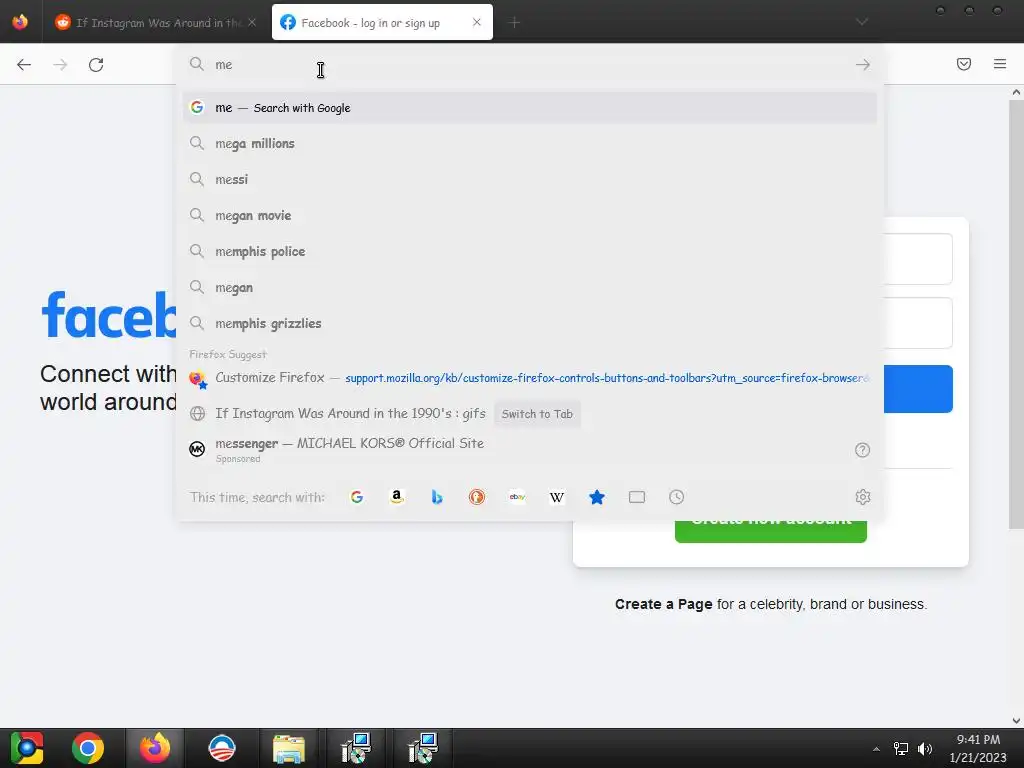Click the first taskbar start/launcher icon
This screenshot has width=1024, height=768.
[x=27, y=748]
